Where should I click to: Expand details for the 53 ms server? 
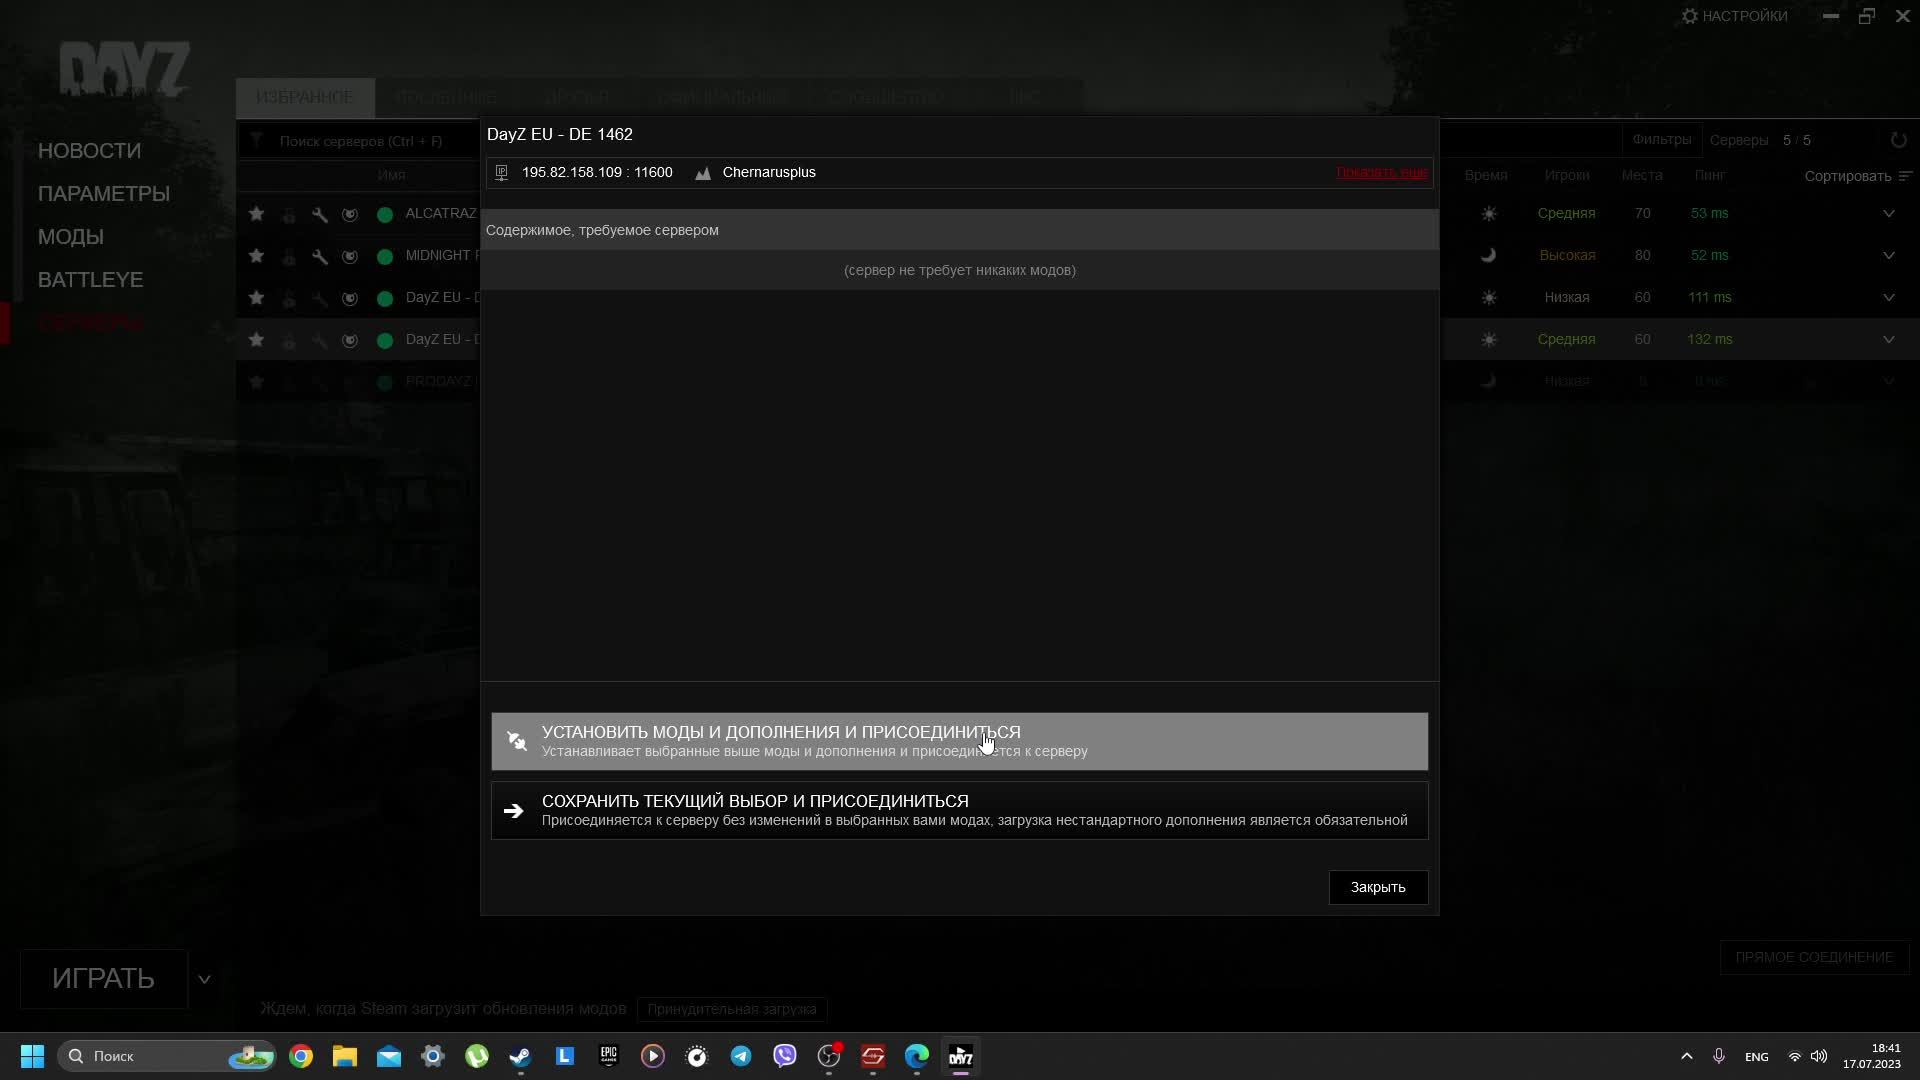pos(1889,213)
